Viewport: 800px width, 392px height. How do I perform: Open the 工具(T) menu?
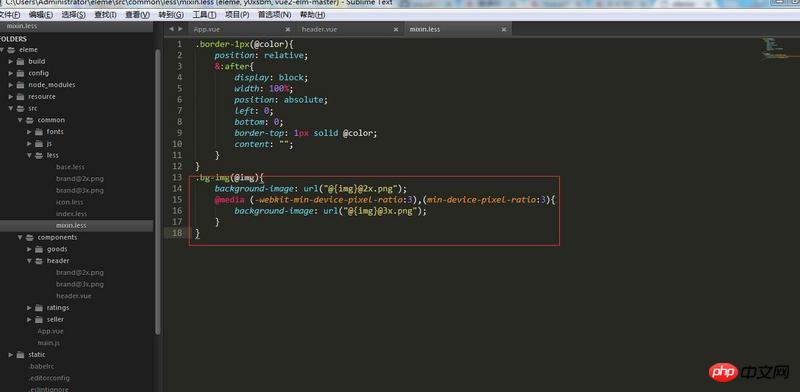click(204, 15)
